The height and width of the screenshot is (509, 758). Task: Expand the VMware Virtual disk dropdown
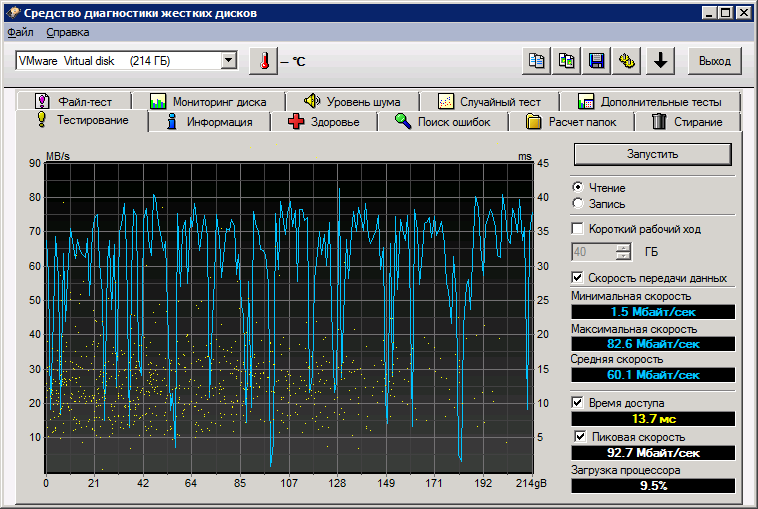point(228,61)
